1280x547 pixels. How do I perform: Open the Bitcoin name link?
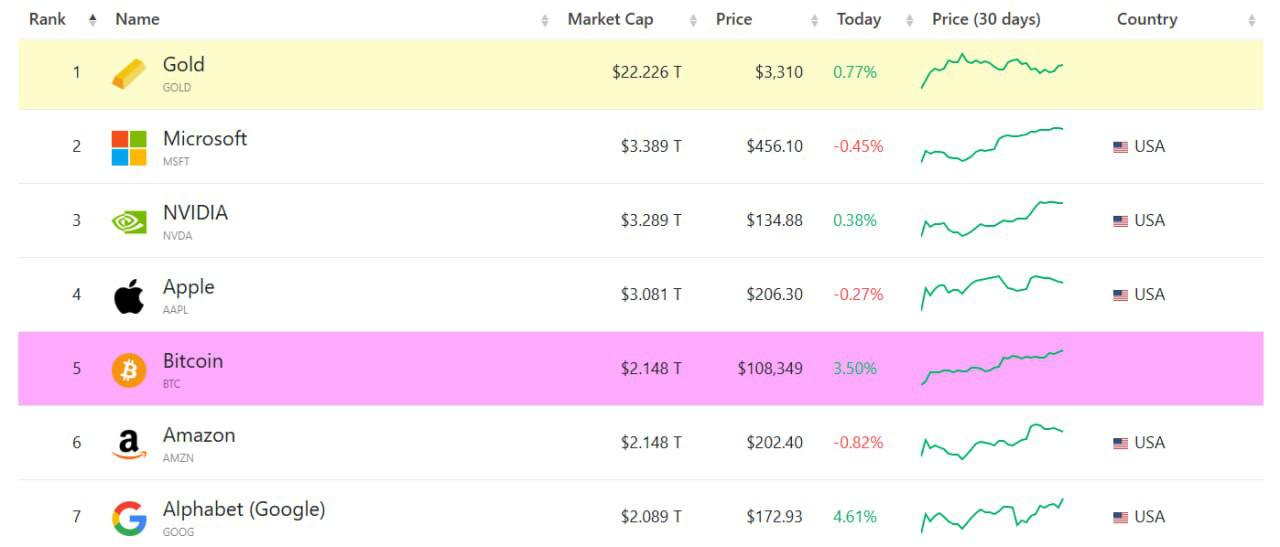coord(193,361)
